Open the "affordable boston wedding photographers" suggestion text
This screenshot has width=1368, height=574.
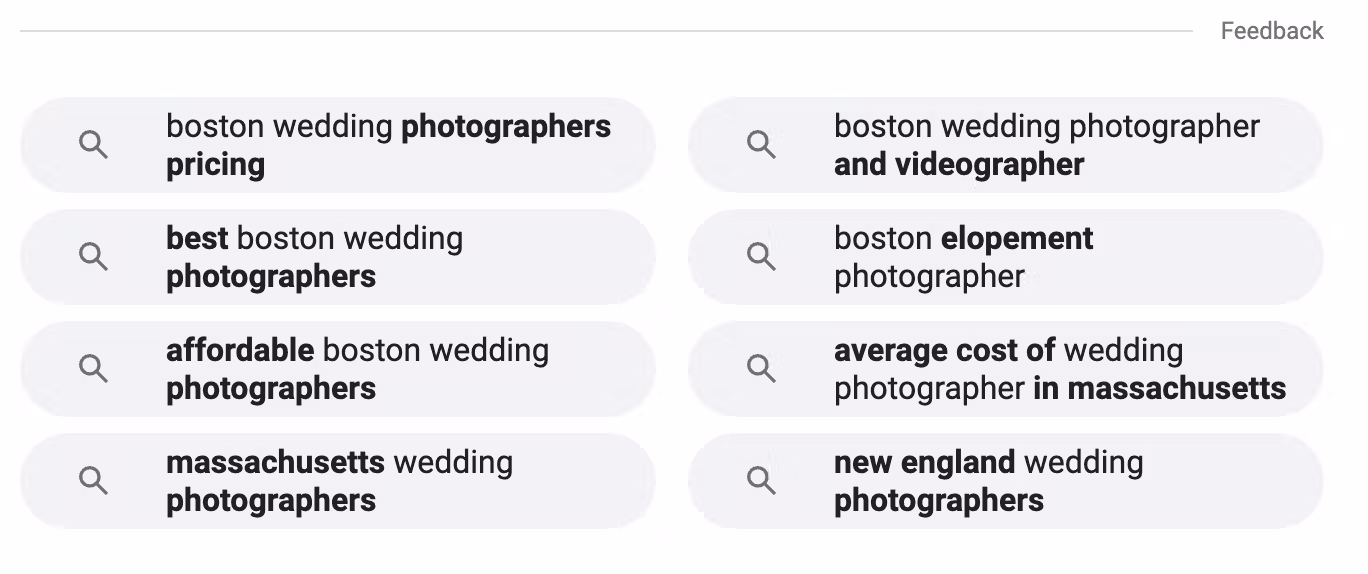point(357,369)
